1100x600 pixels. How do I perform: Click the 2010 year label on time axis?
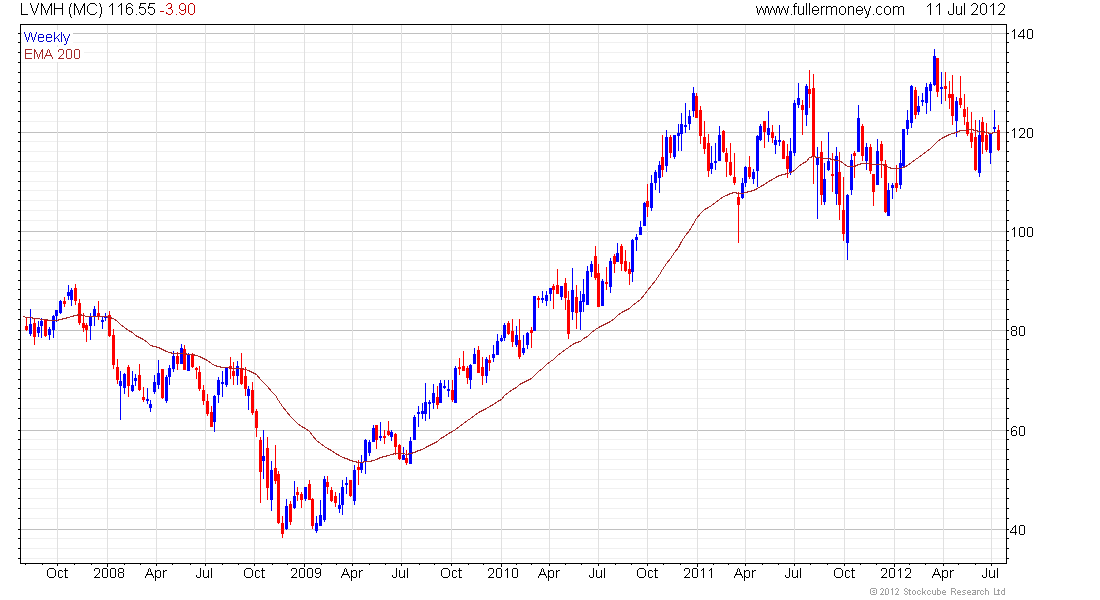coord(503,573)
